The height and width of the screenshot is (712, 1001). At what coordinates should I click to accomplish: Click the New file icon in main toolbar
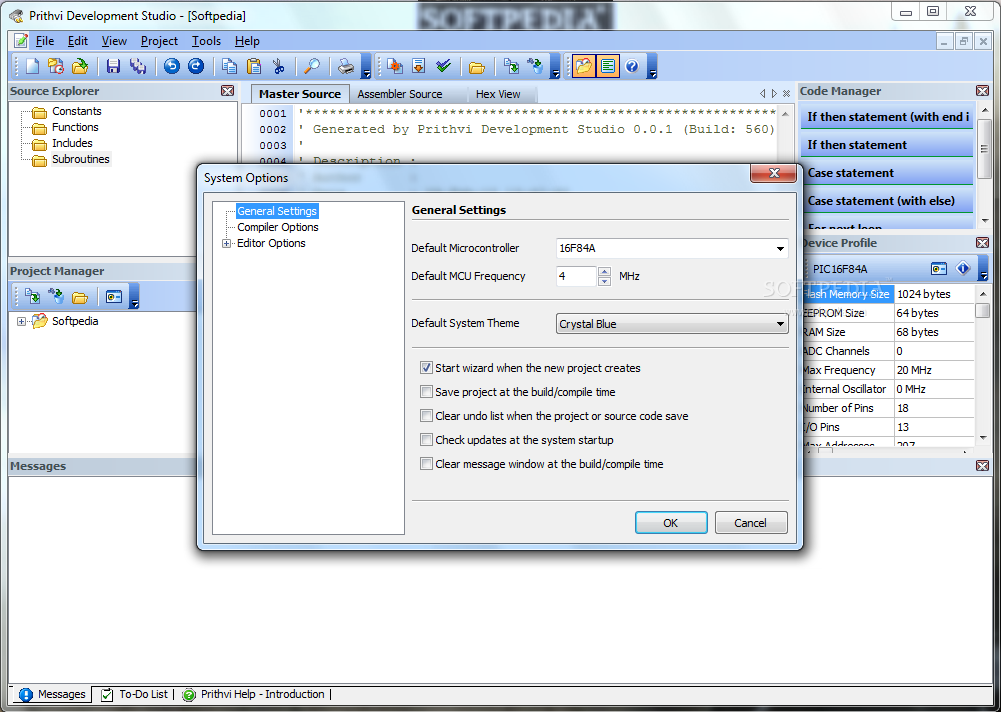(32, 66)
